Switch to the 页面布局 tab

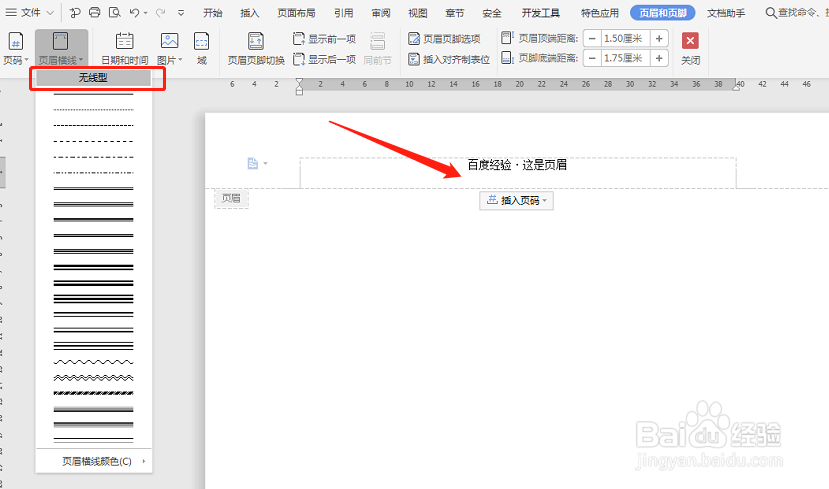[x=296, y=13]
